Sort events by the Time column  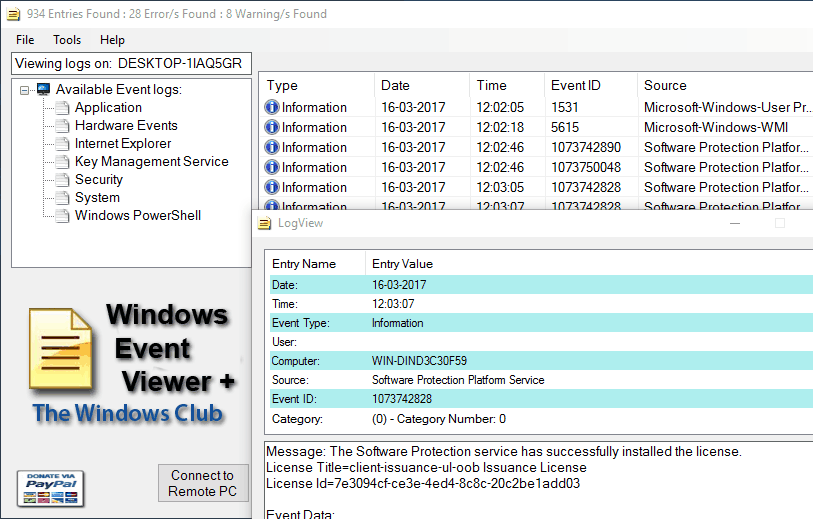[507, 85]
